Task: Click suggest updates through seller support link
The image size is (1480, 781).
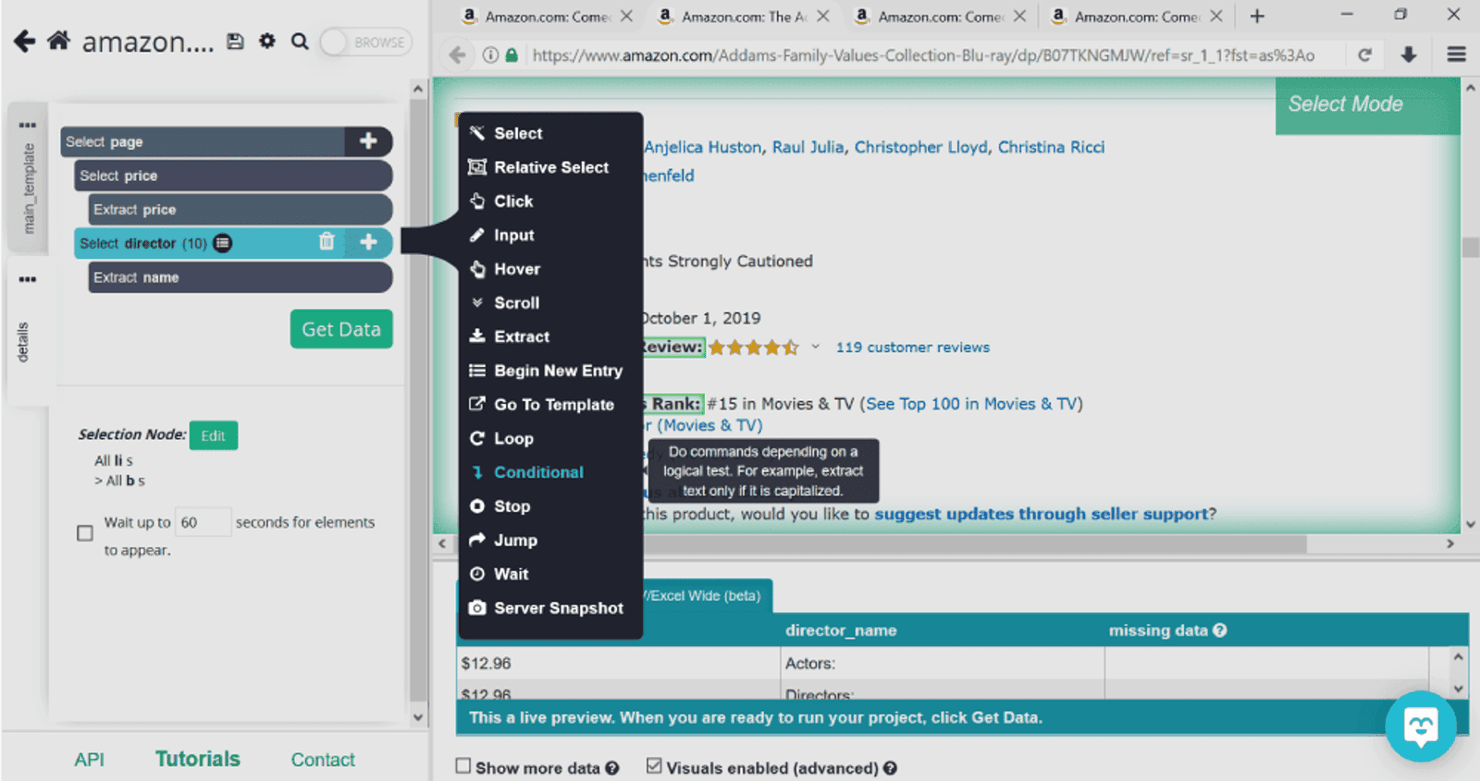Action: pyautogui.click(x=1041, y=514)
